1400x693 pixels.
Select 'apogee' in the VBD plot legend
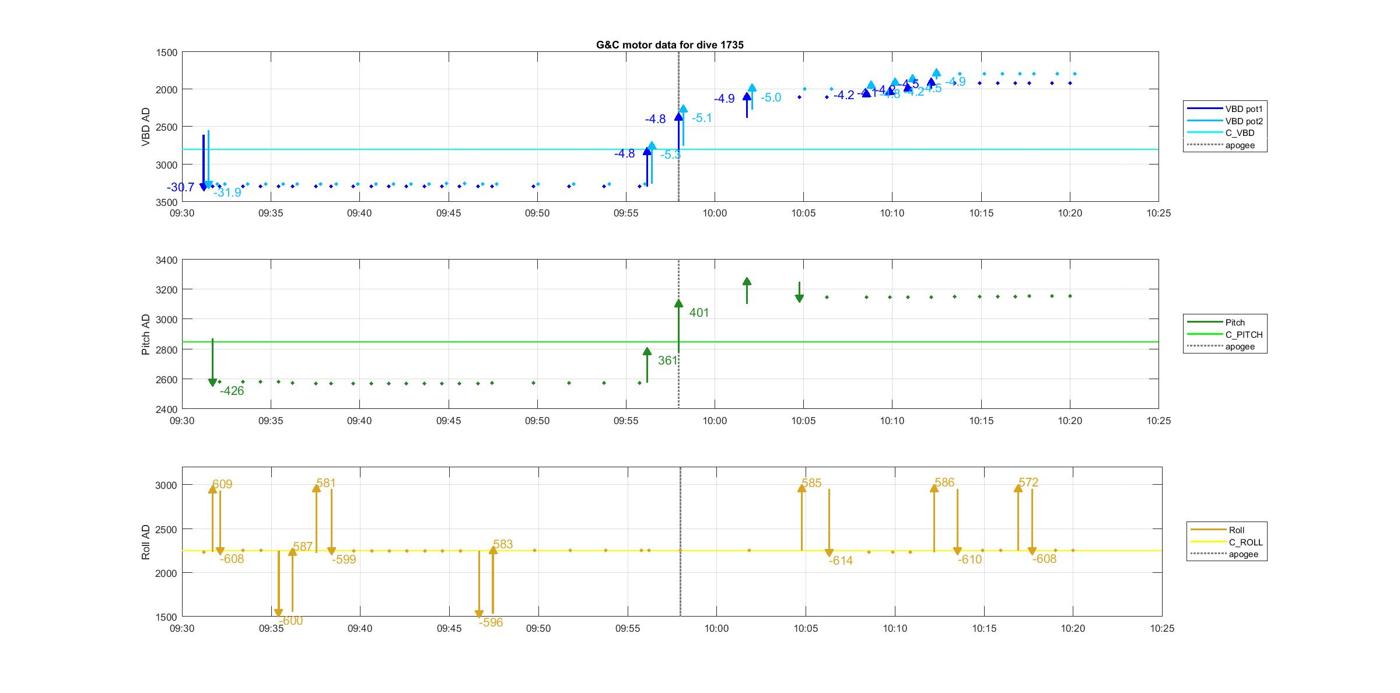click(x=1219, y=145)
